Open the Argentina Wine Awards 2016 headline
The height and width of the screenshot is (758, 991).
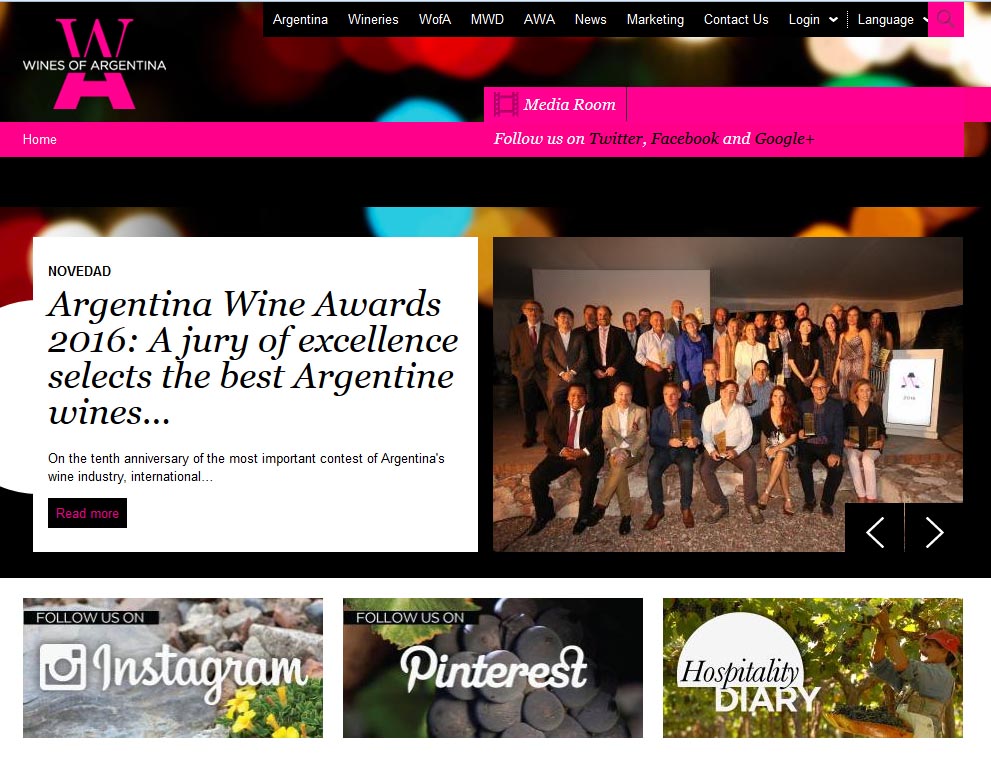pyautogui.click(x=253, y=358)
